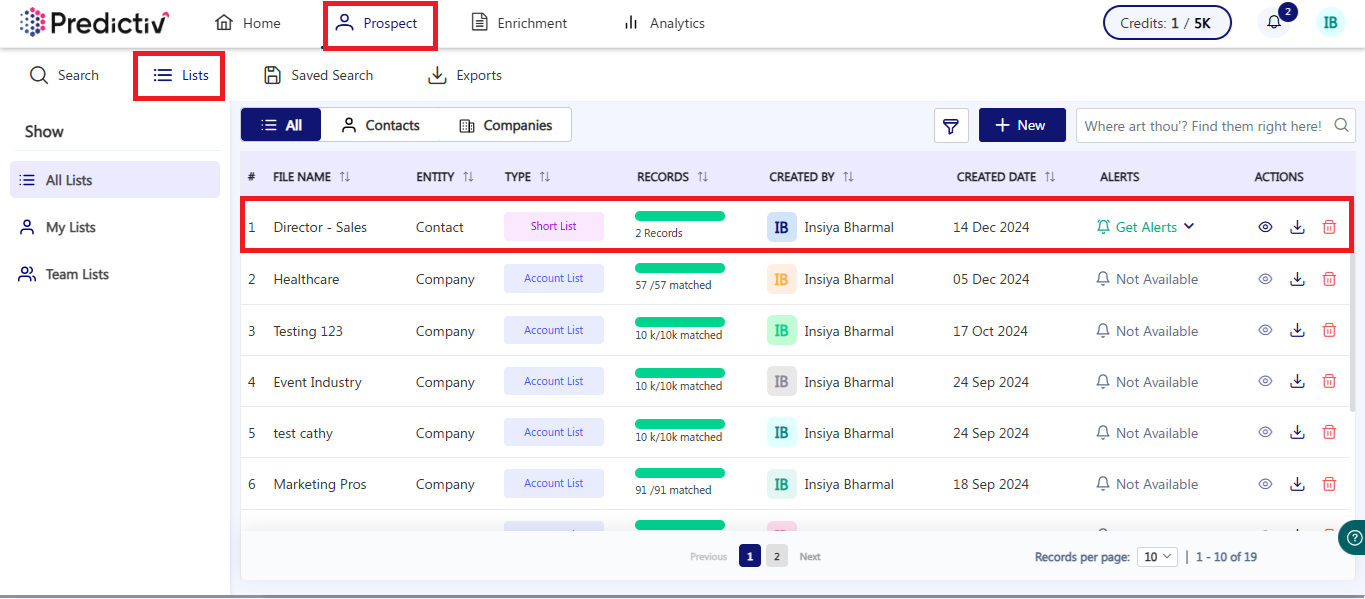1365x599 pixels.
Task: Download the Director - Sales list
Action: tap(1297, 227)
